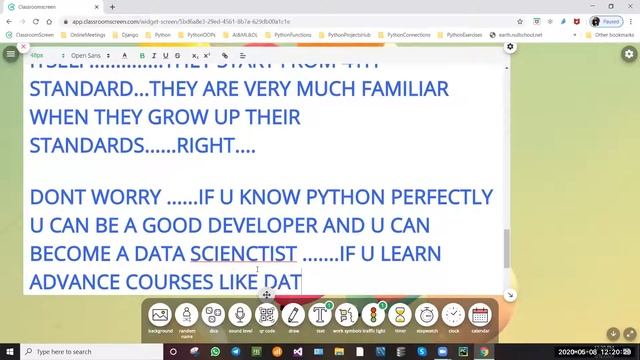Viewport: 640px width, 360px height.
Task: Click the browser address bar
Action: click(x=286, y=22)
